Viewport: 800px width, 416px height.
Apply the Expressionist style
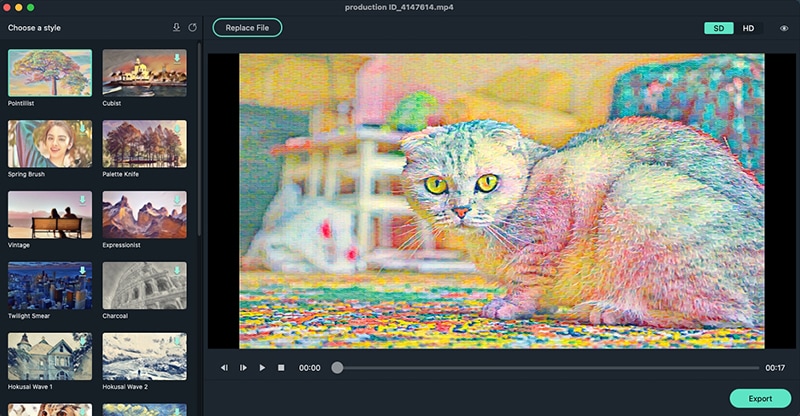pos(144,215)
